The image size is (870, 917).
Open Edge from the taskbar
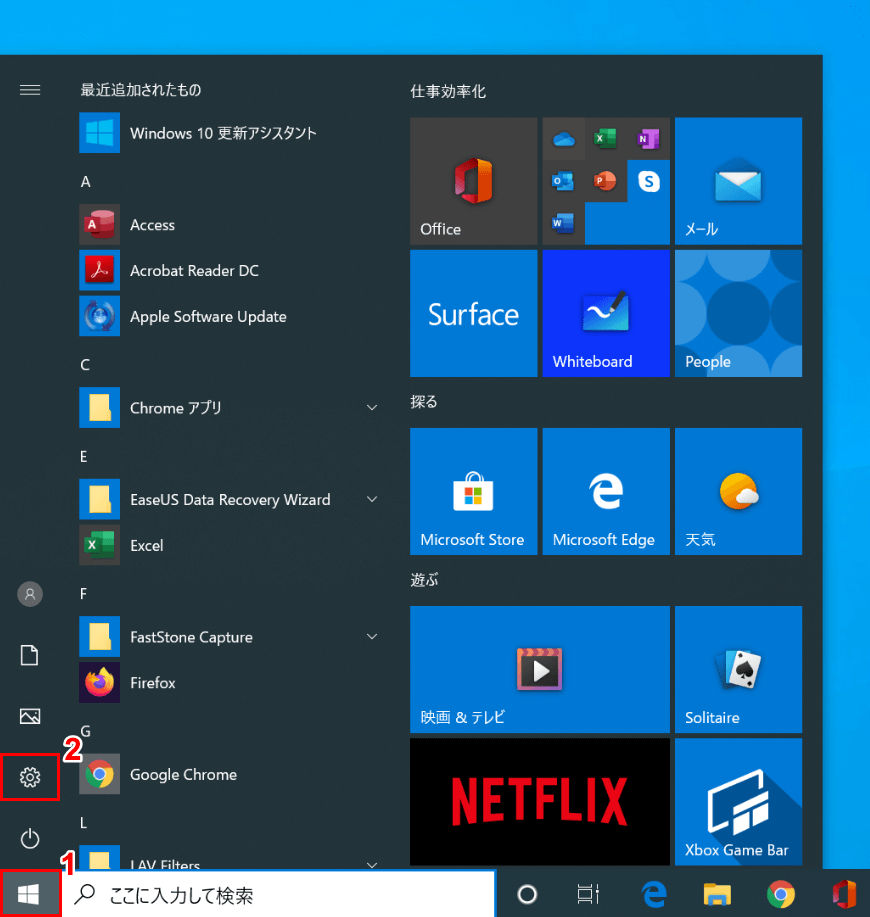[654, 894]
